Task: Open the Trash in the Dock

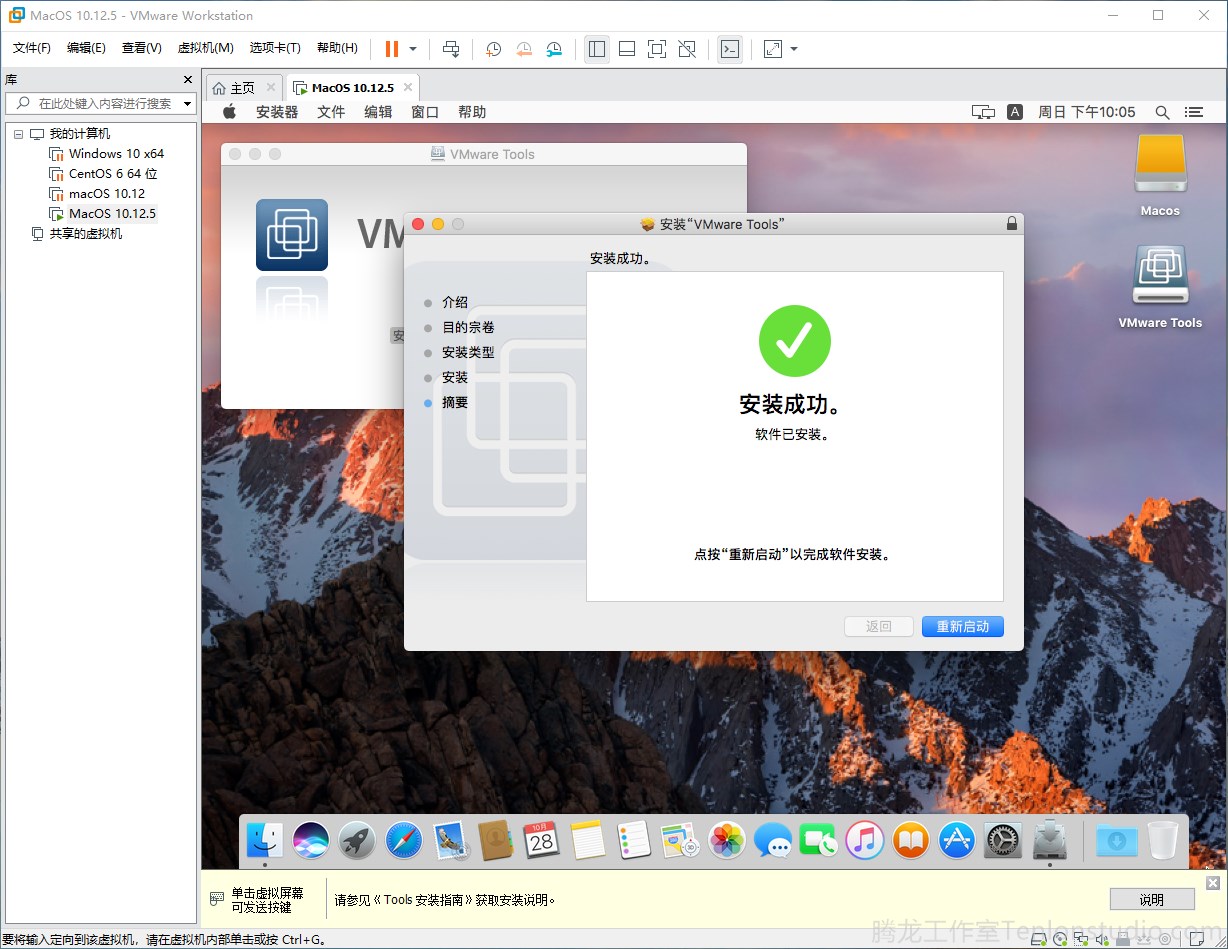Action: coord(1162,841)
